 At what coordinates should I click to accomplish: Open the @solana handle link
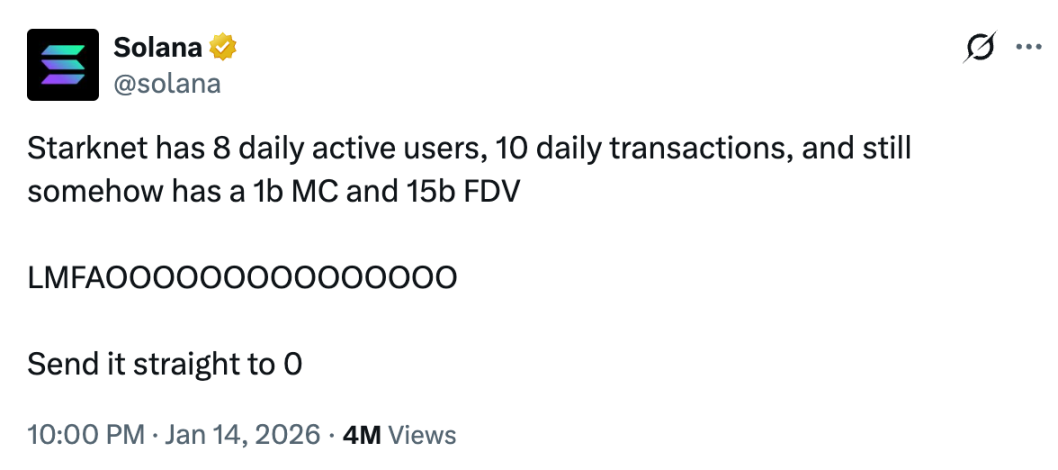click(x=167, y=83)
